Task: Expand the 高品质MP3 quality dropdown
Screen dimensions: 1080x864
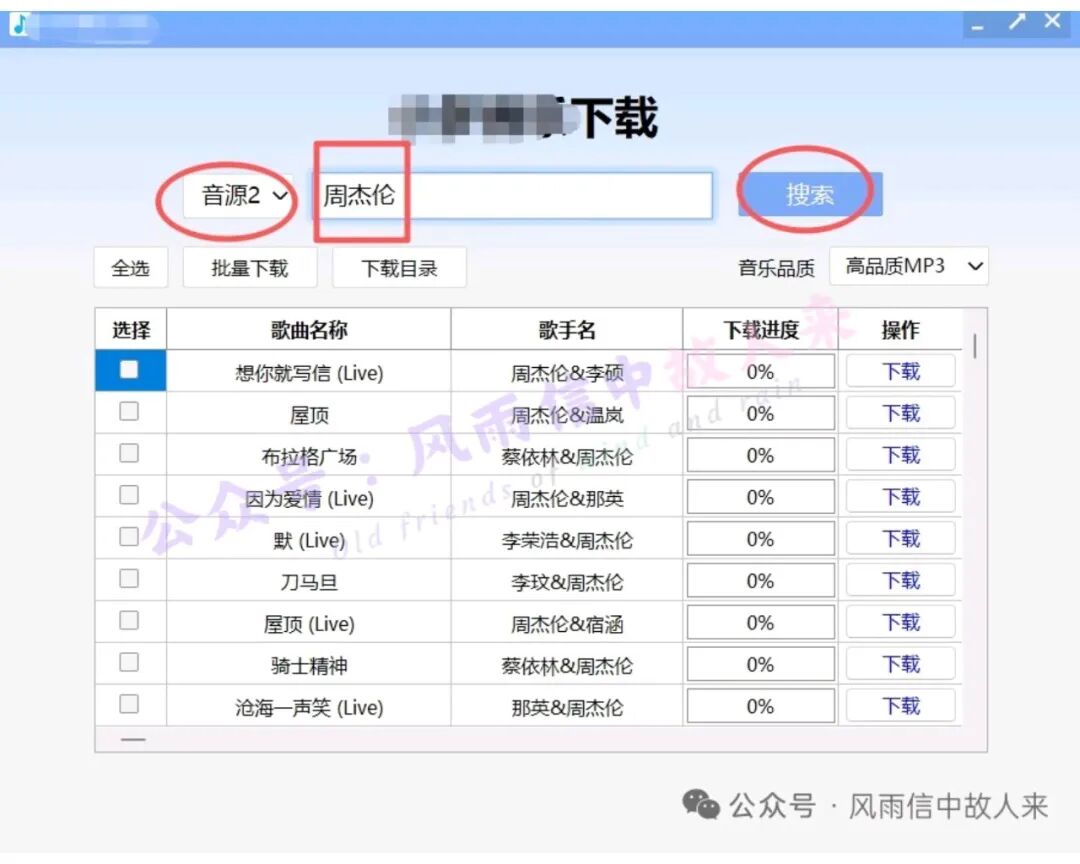Action: click(908, 266)
